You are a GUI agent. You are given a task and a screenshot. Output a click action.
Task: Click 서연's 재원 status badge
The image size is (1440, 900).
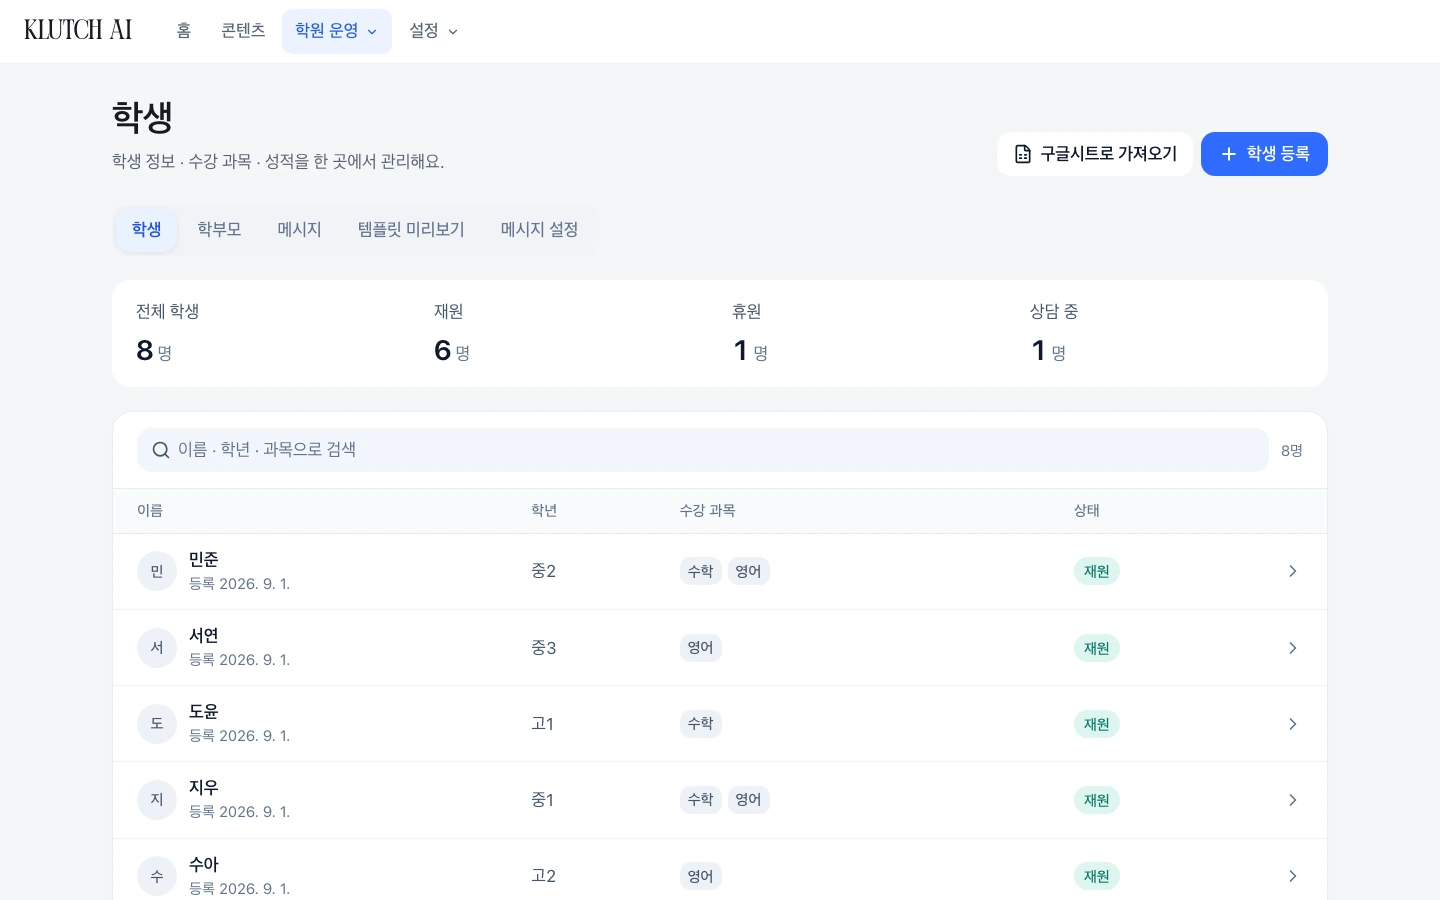[1097, 648]
